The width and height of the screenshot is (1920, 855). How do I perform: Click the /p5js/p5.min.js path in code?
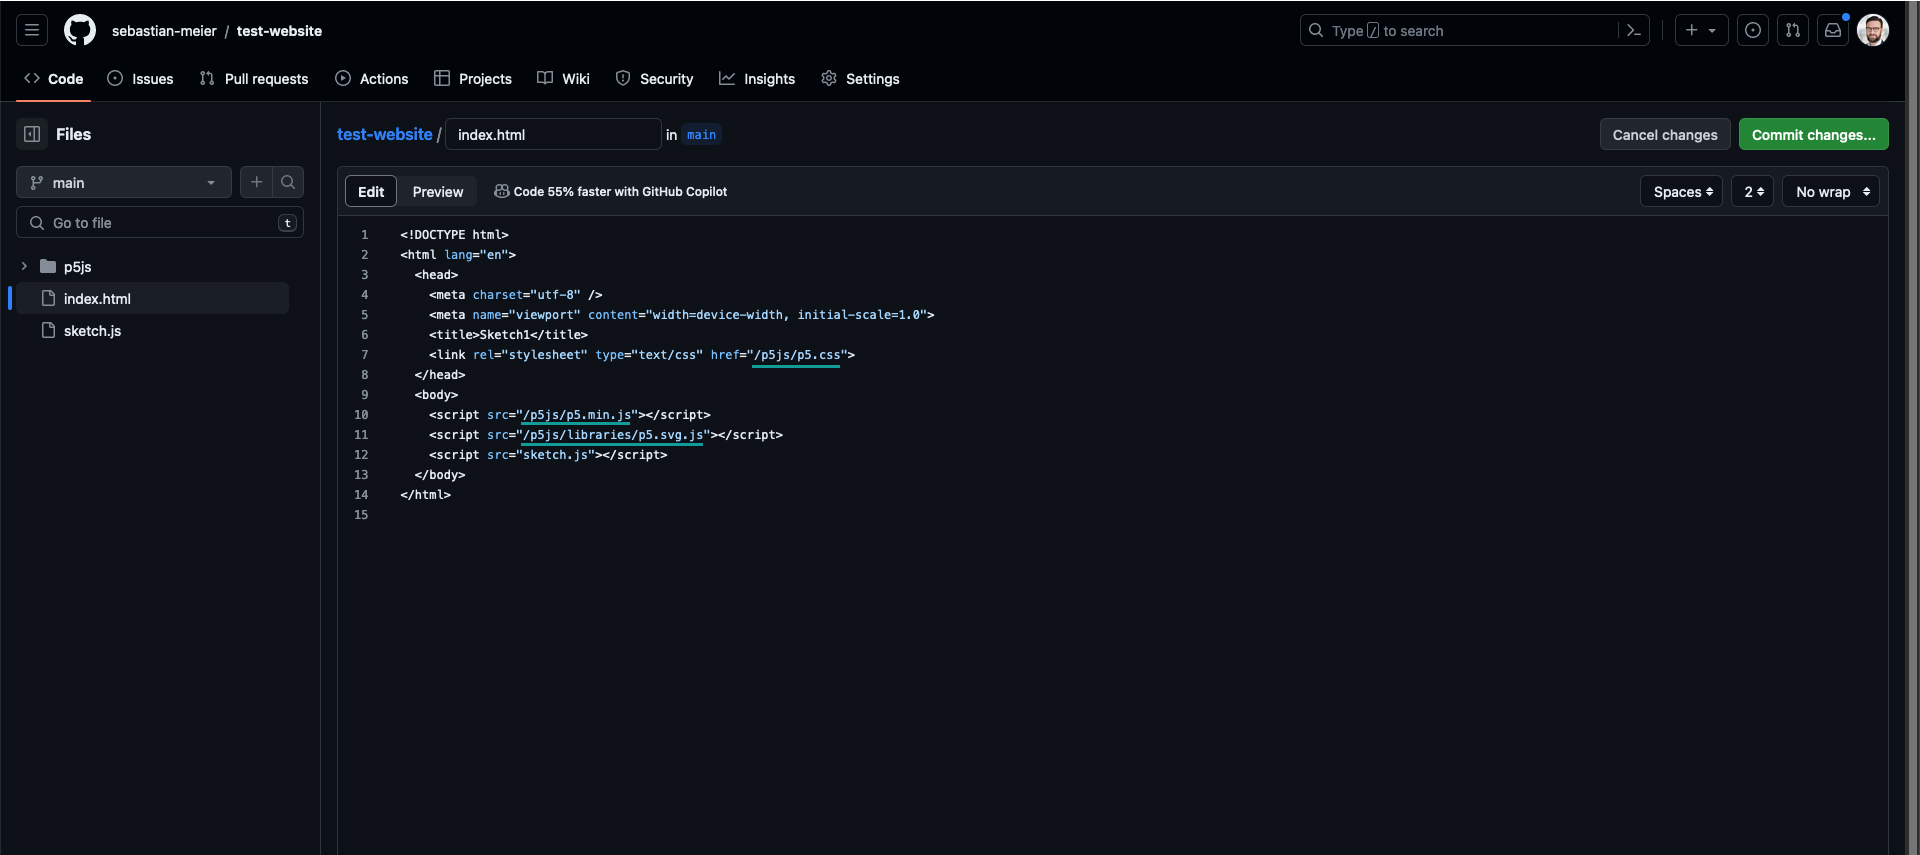tap(576, 415)
